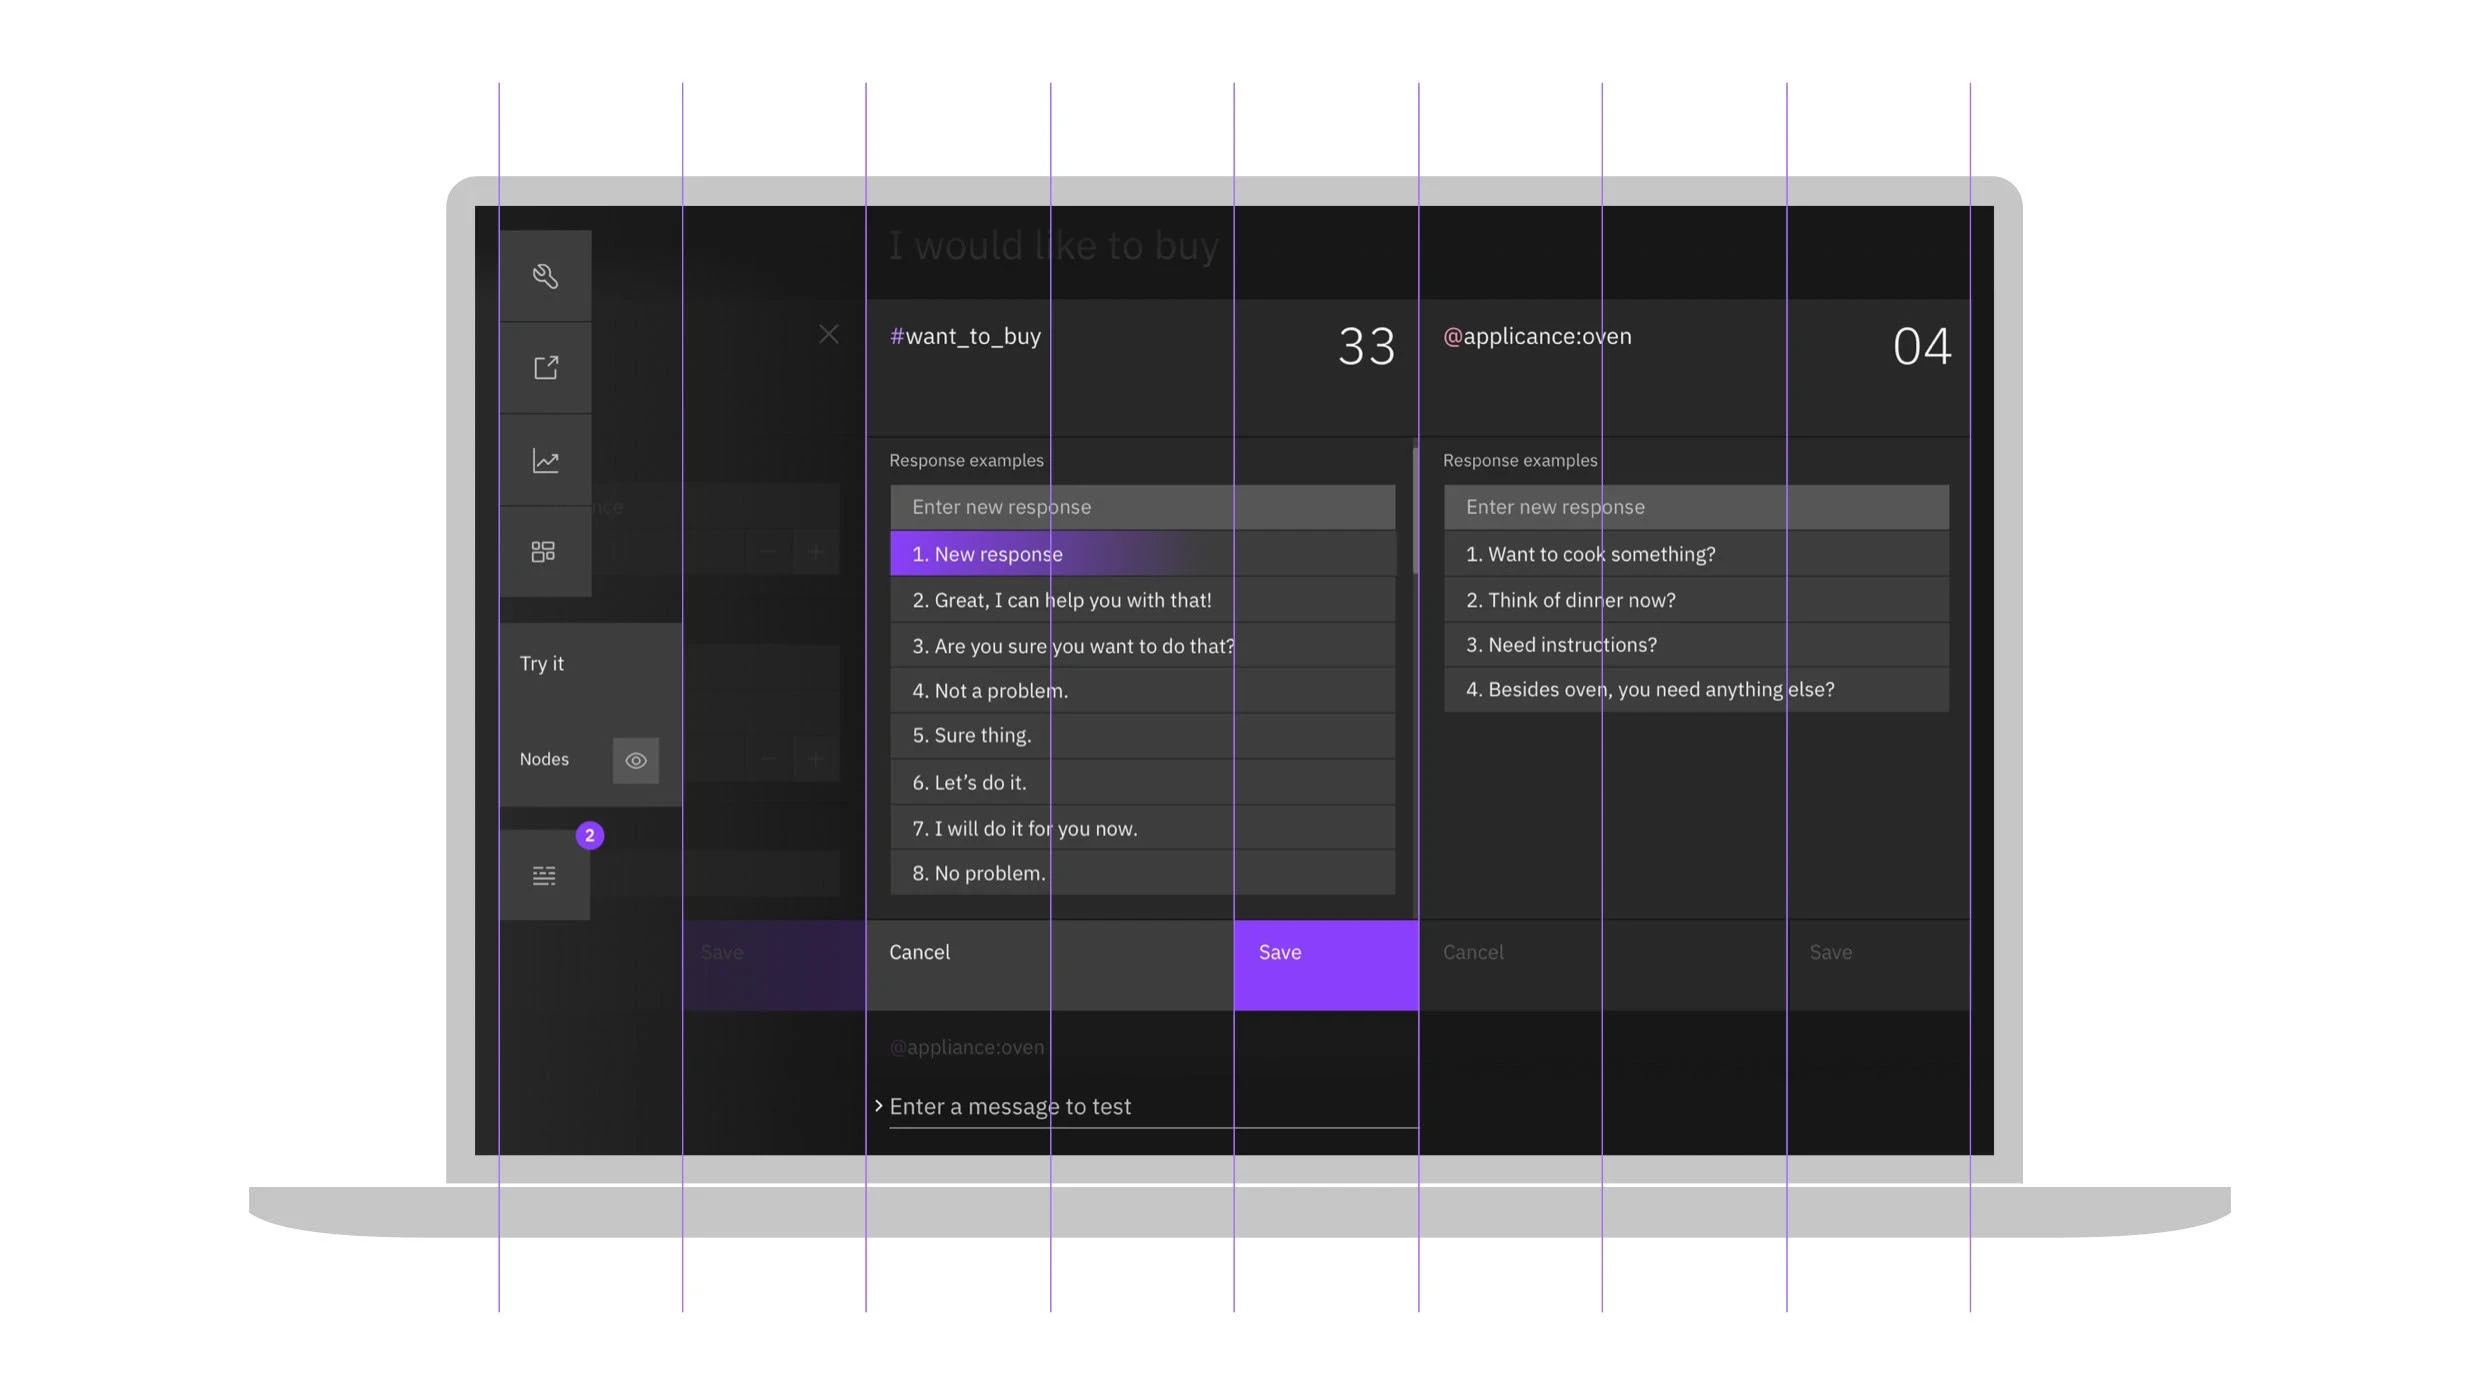The height and width of the screenshot is (1395, 2480).
Task: Select the Nodes label in sidebar
Action: (x=544, y=760)
